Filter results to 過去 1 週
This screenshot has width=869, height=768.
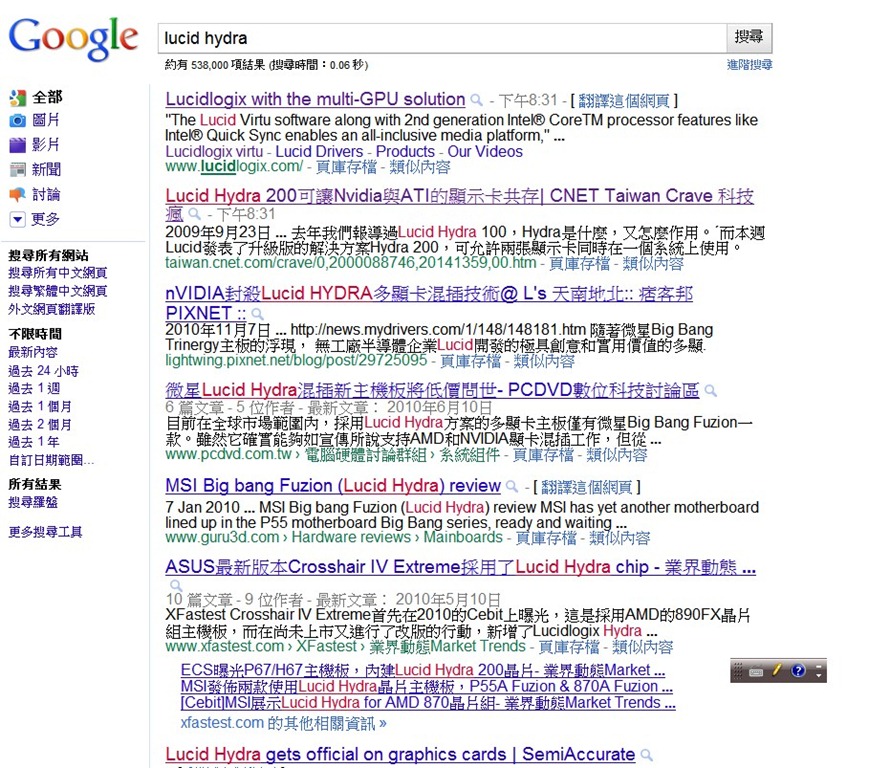[34, 388]
